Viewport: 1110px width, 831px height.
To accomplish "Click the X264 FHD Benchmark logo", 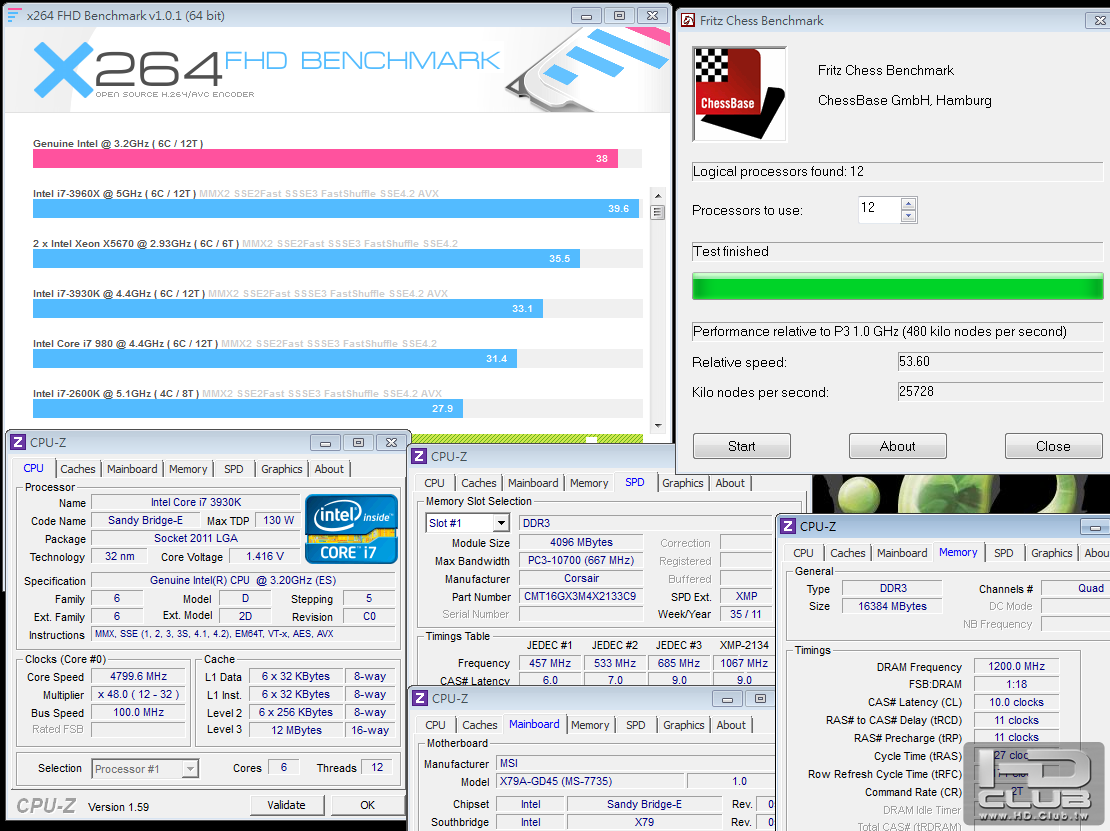I will [x=267, y=70].
